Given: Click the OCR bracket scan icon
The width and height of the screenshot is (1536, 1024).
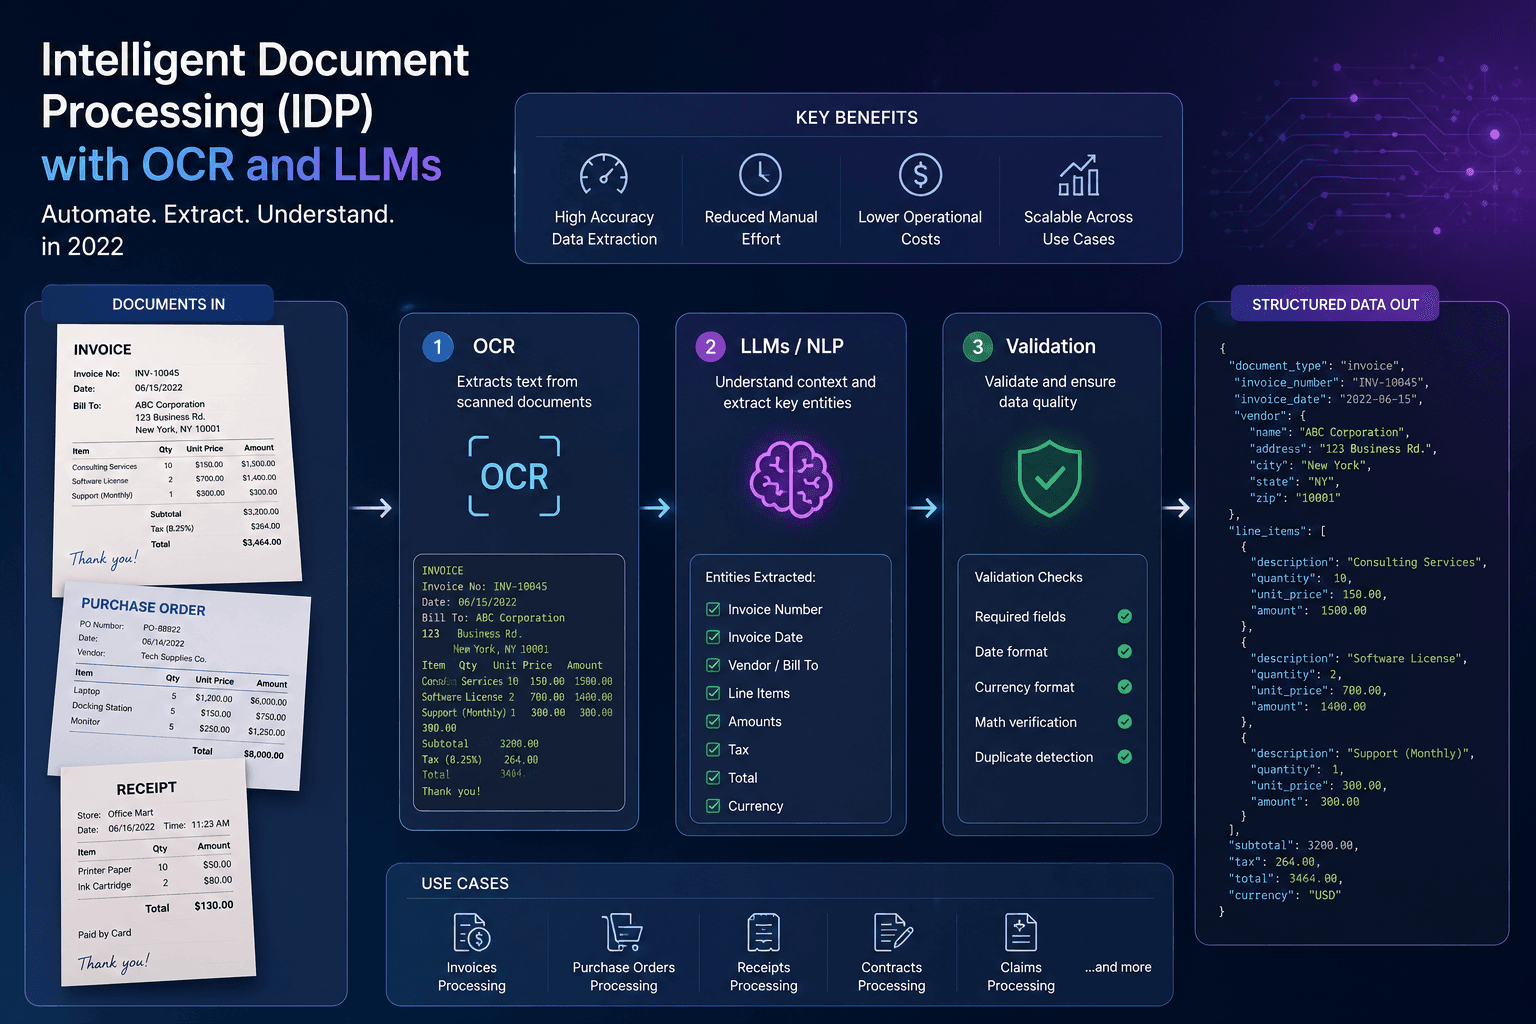Looking at the screenshot, I should coord(514,476).
